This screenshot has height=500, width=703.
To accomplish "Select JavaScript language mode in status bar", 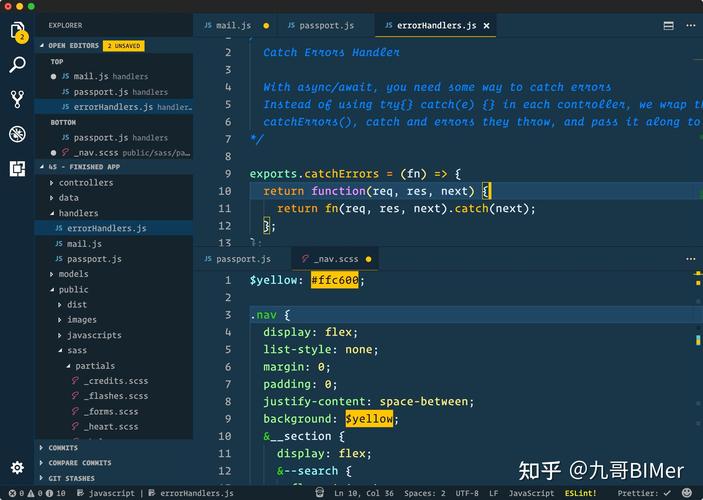I will click(531, 493).
